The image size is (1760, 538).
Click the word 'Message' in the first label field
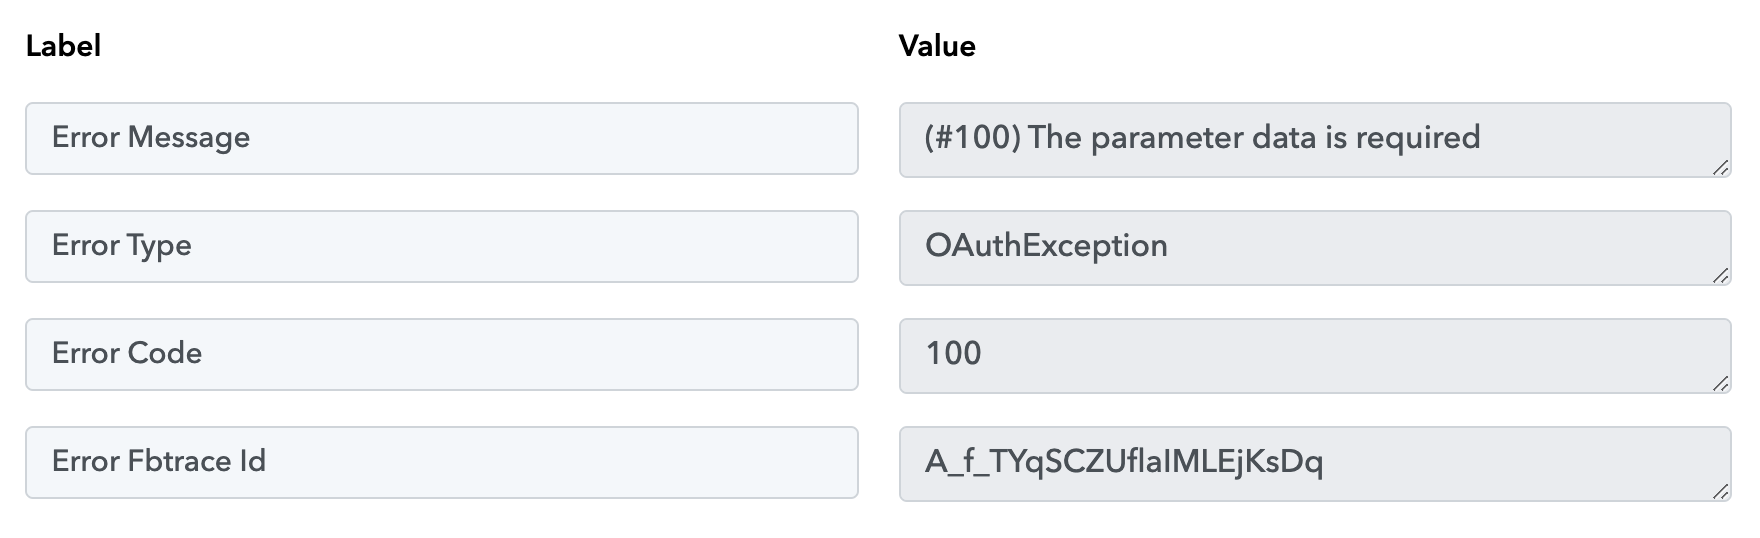[188, 138]
